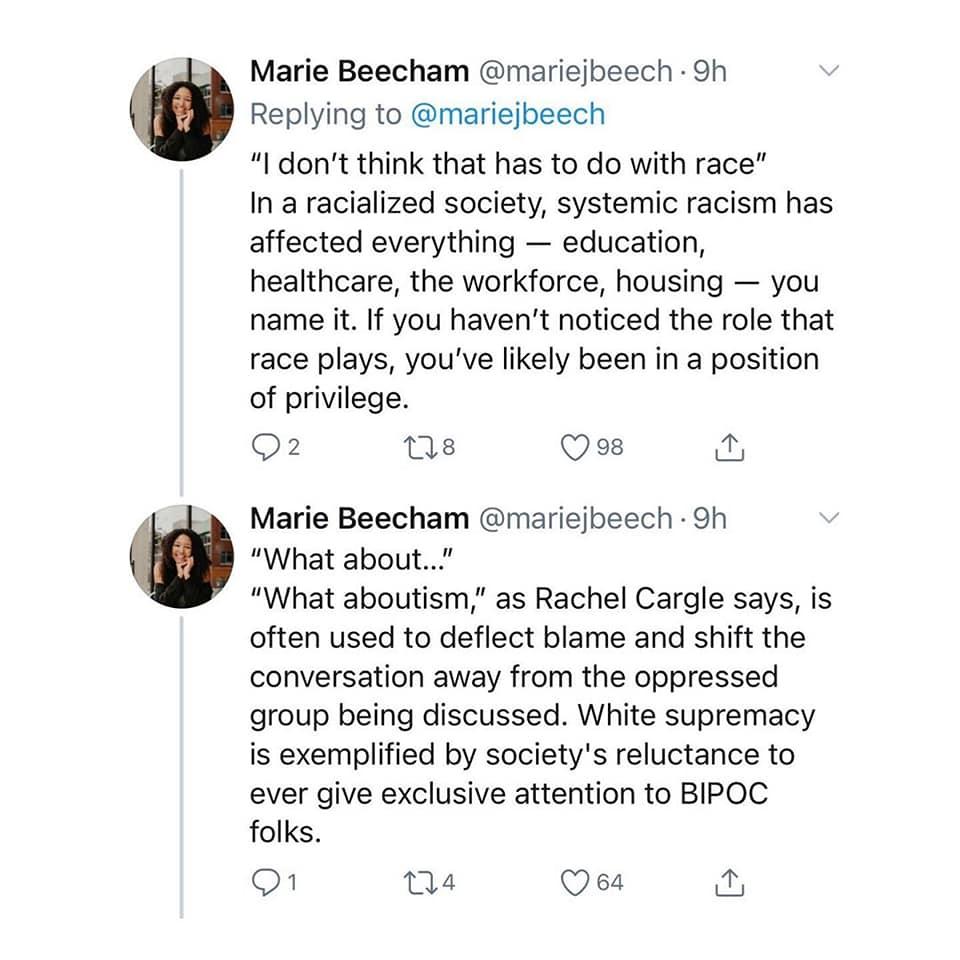Open the tweet text about systemic racism
This screenshot has width=960, height=960.
pyautogui.click(x=540, y=280)
